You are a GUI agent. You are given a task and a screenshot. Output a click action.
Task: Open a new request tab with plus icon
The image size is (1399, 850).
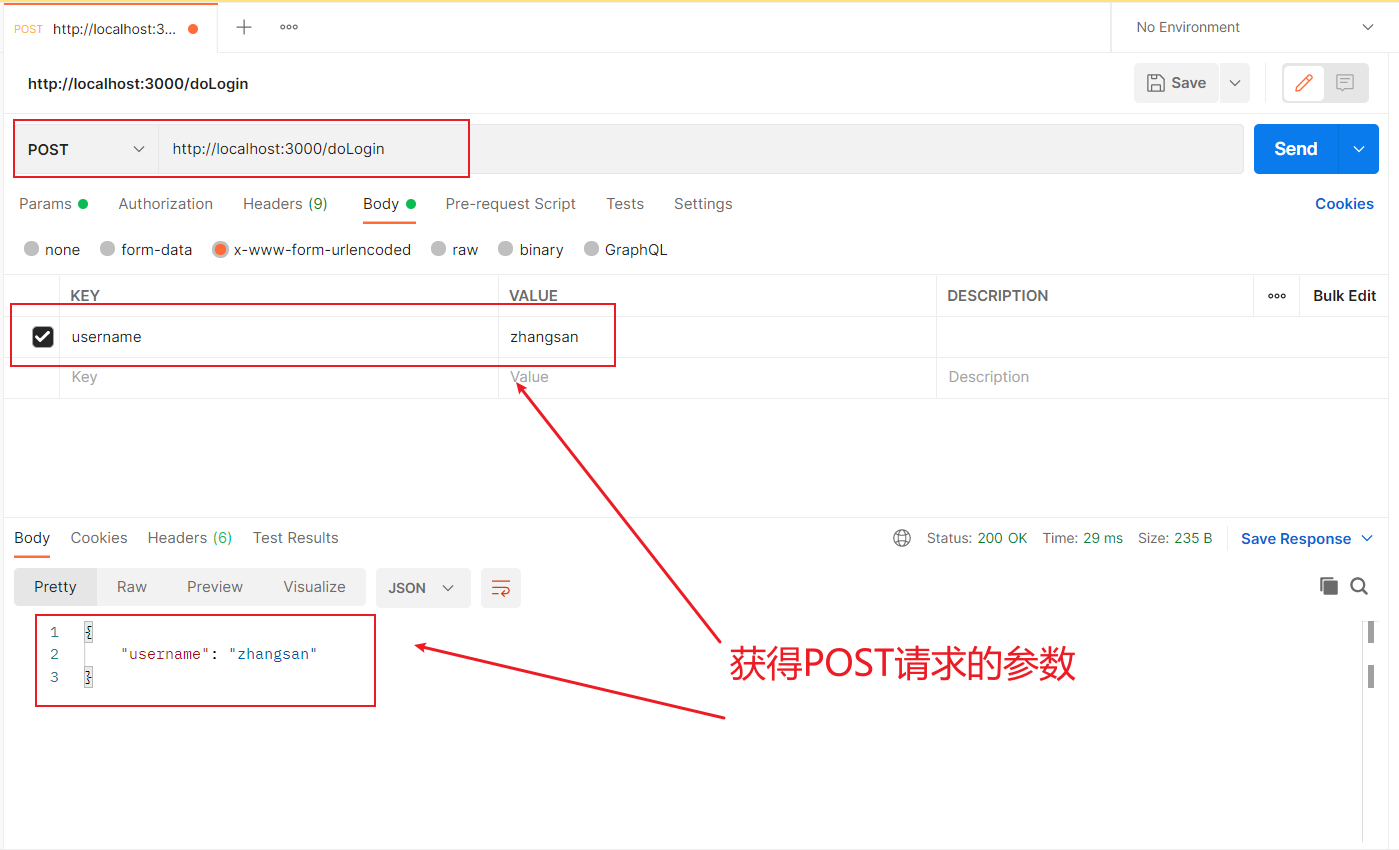(x=244, y=27)
